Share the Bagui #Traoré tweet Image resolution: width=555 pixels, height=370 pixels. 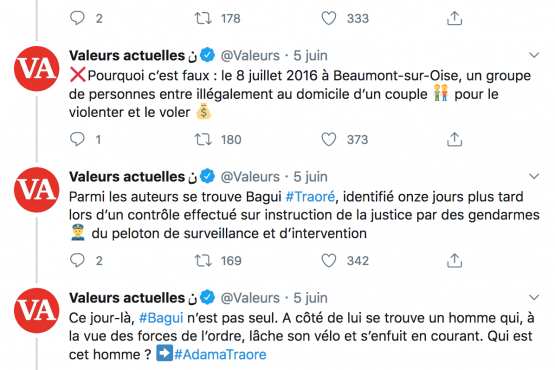[454, 261]
